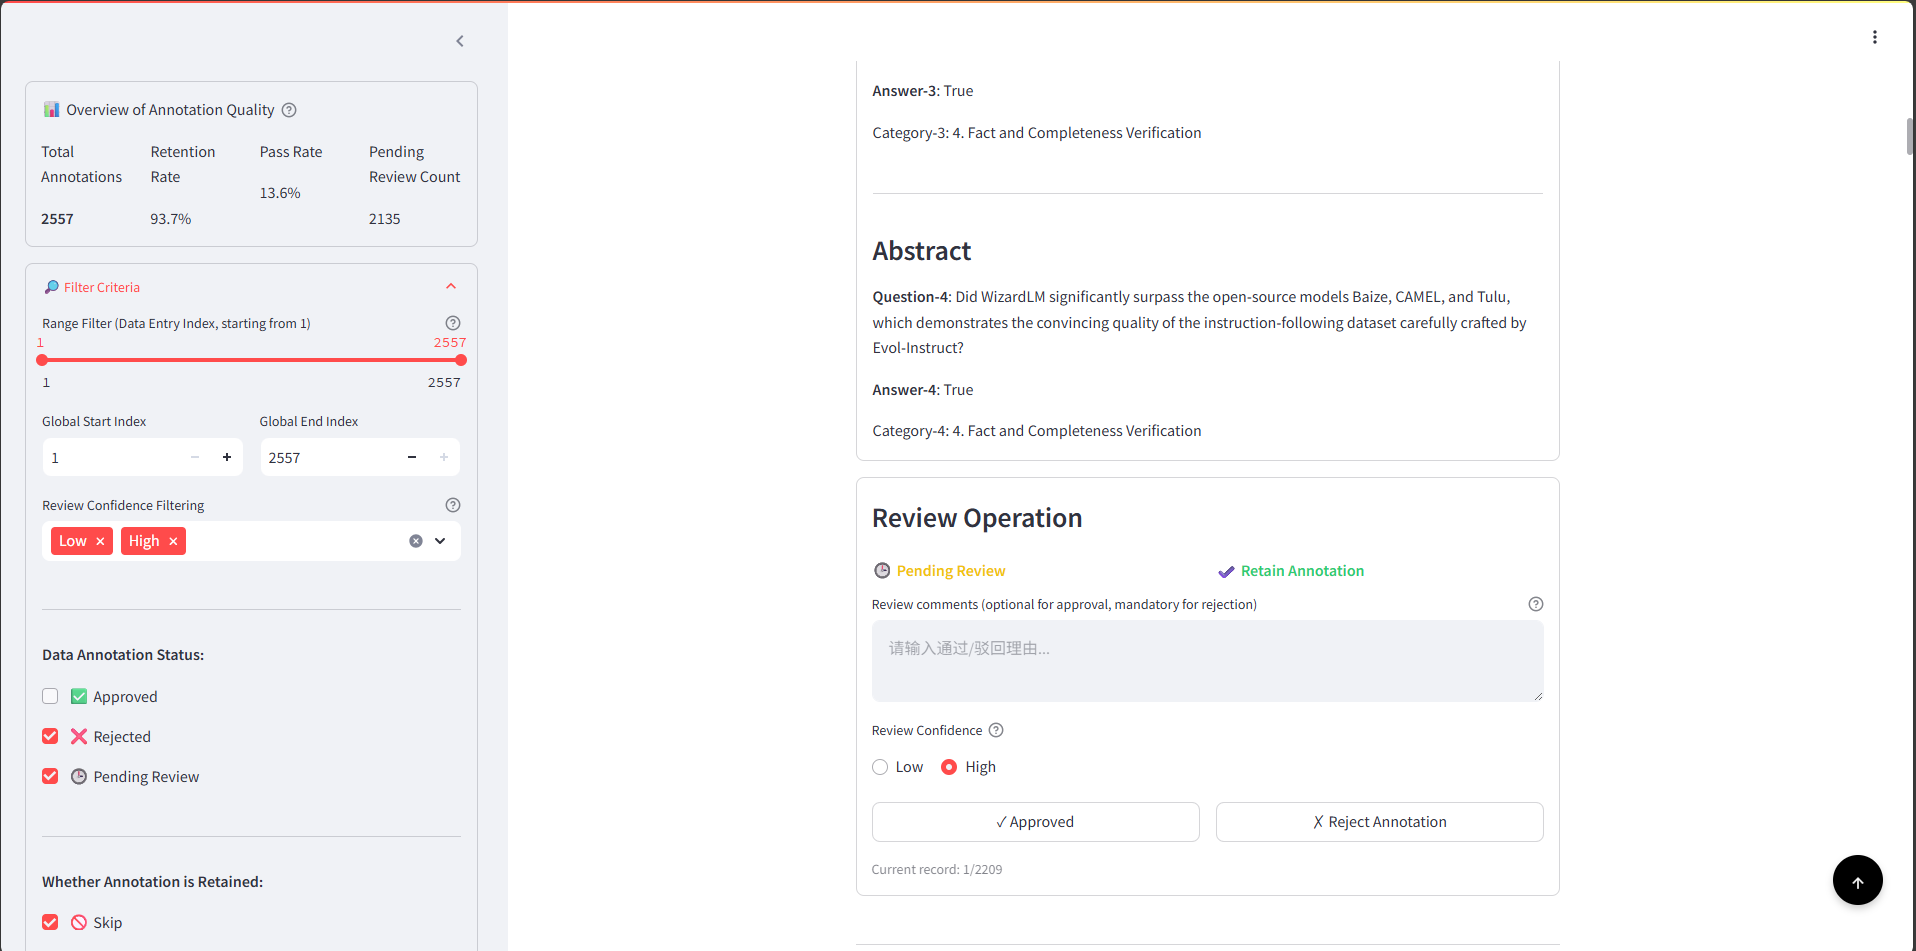Click Review Confidence Filtering help icon

[x=452, y=505]
